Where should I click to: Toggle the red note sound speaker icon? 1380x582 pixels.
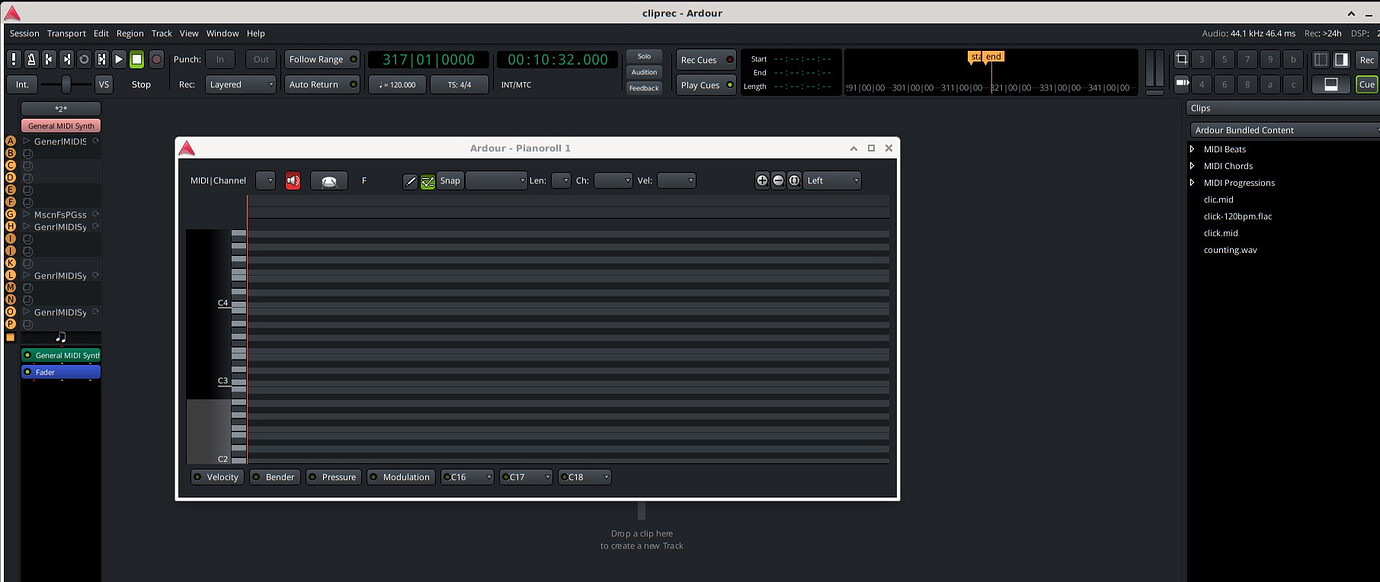click(x=293, y=181)
